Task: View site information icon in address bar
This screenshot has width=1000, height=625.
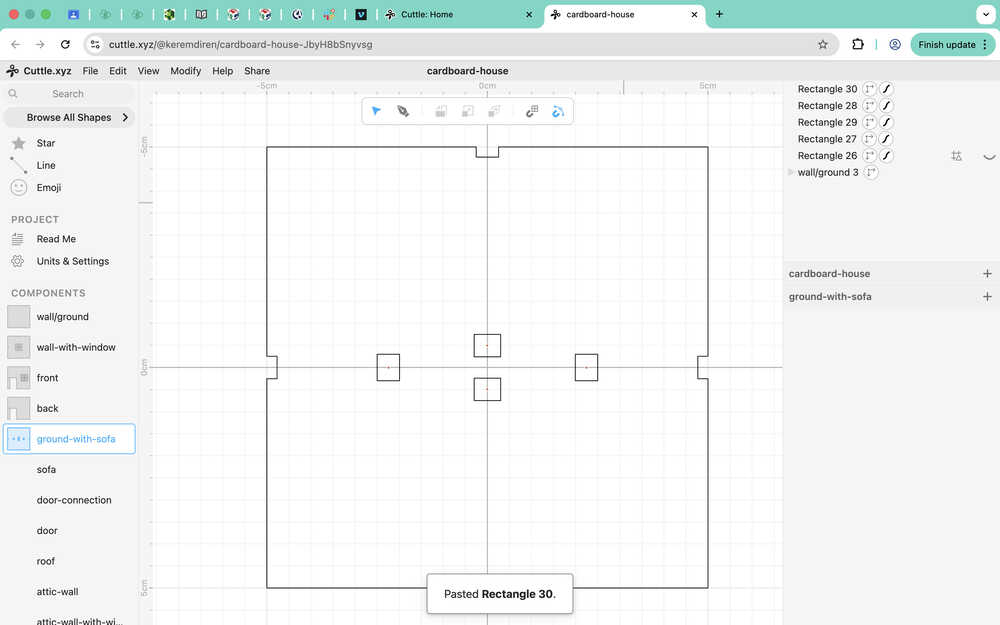Action: coord(95,45)
